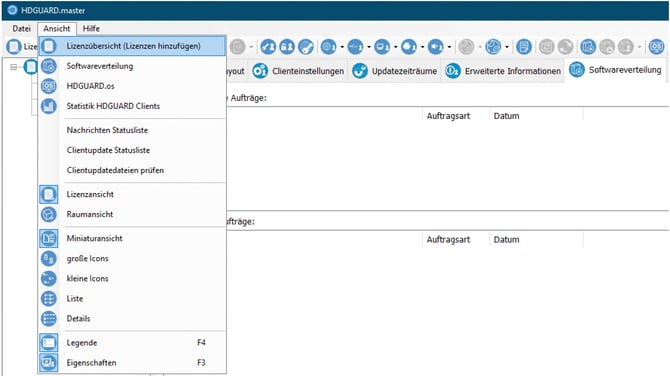Pick the HDGUARD.os icon in the Ansicht menu
Image resolution: width=670 pixels, height=376 pixels.
click(x=49, y=86)
